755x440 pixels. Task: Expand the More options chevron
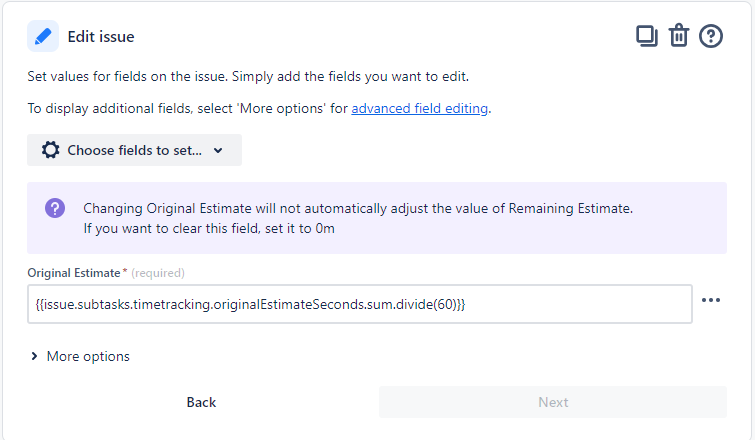click(x=35, y=356)
